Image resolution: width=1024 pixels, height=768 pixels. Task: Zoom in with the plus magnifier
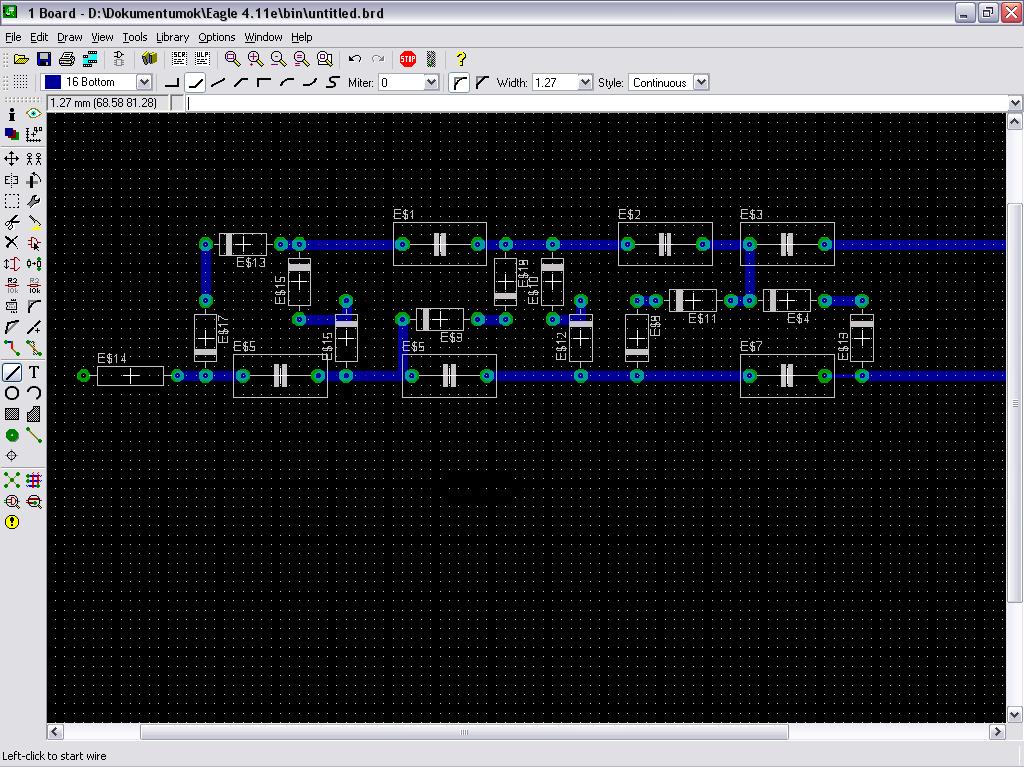[255, 59]
